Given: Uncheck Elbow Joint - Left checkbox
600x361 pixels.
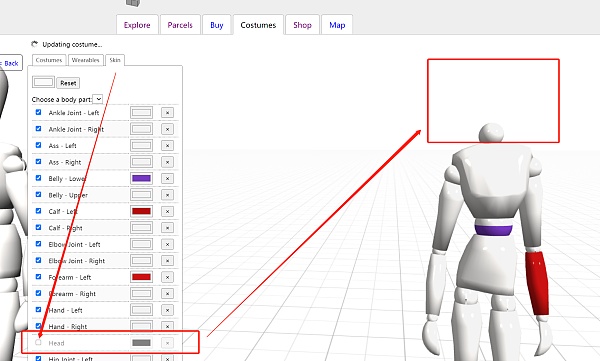Looking at the screenshot, I should tap(38, 244).
